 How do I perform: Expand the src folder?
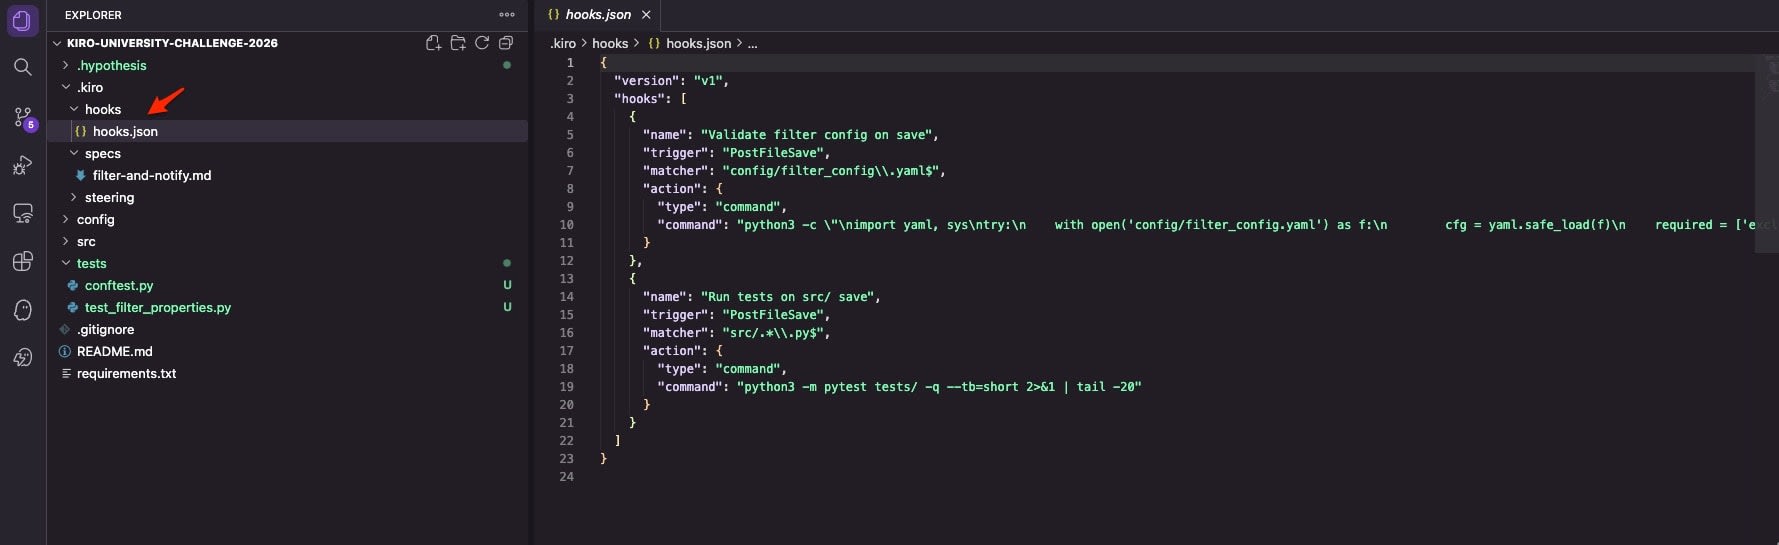point(66,241)
